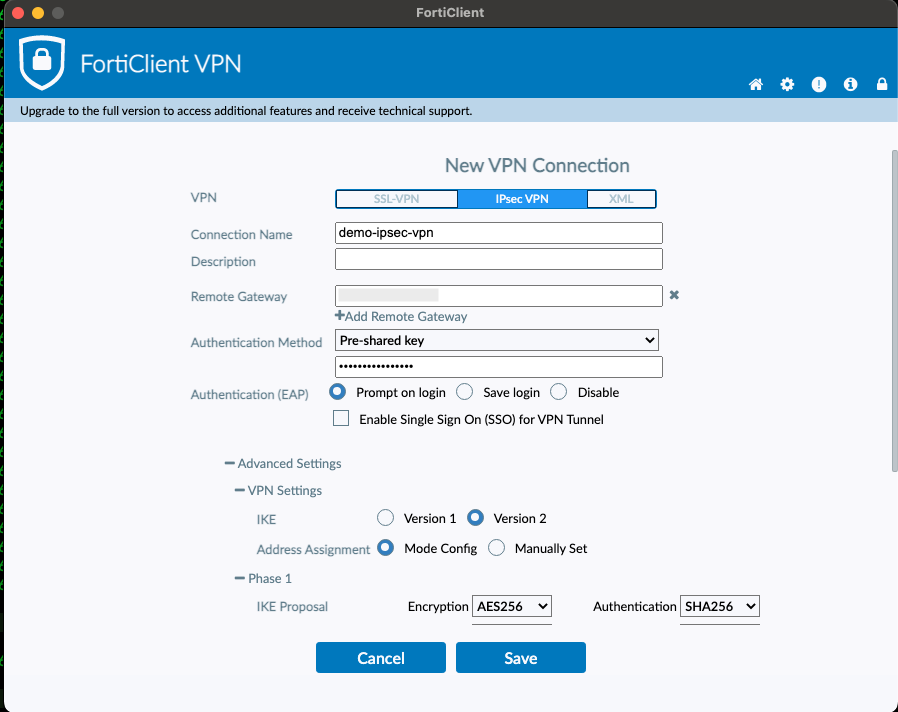Collapse Advanced Settings section
898x712 pixels.
[283, 463]
